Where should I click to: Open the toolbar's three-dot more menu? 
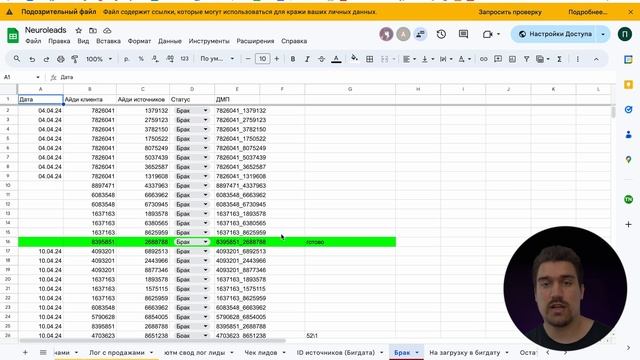578,59
